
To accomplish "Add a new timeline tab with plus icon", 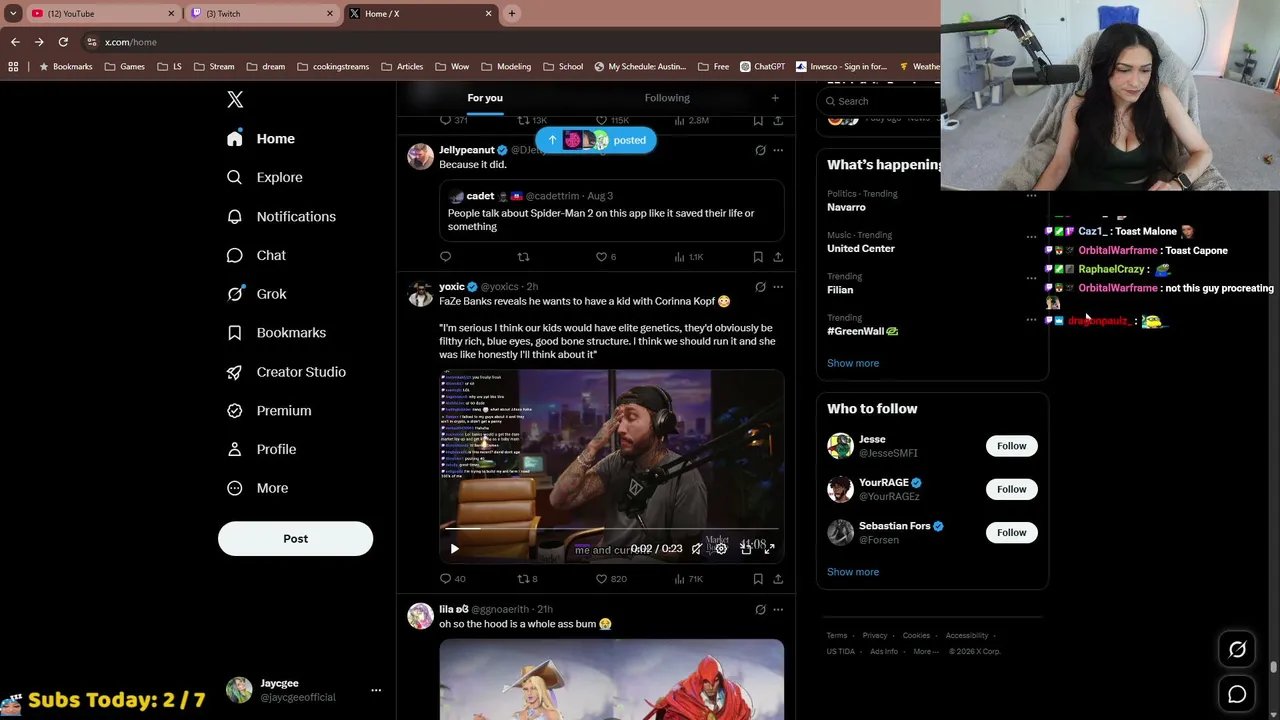I will pyautogui.click(x=775, y=98).
